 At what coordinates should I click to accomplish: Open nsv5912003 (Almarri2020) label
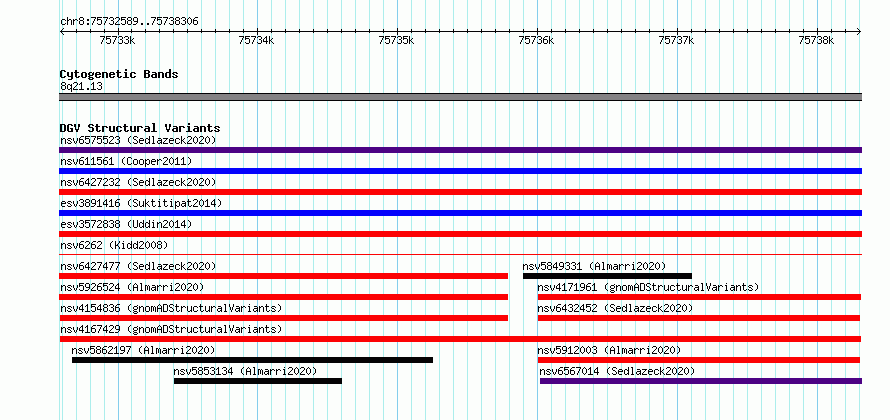pos(609,350)
